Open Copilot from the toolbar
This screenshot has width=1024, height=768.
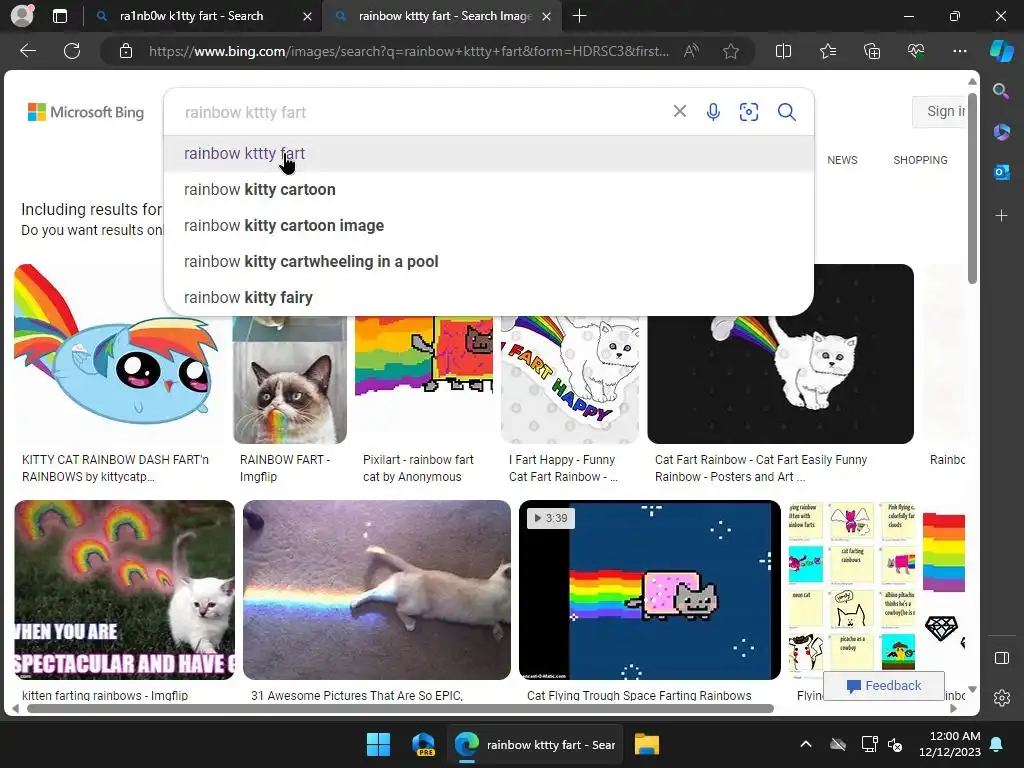pos(1001,51)
